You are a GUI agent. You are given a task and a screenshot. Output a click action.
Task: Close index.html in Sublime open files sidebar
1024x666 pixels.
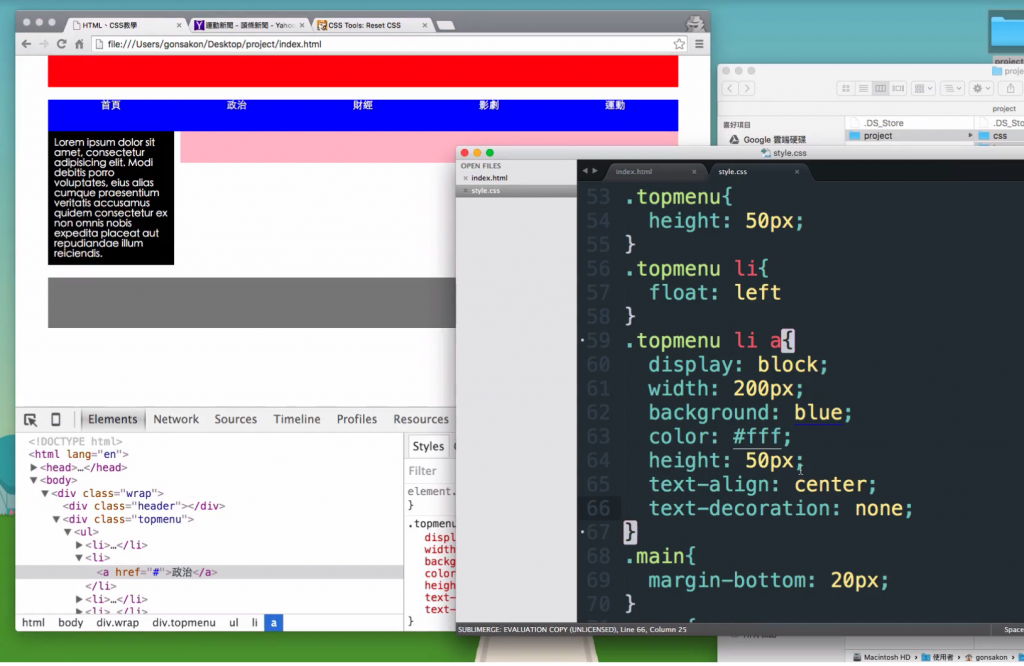point(465,178)
